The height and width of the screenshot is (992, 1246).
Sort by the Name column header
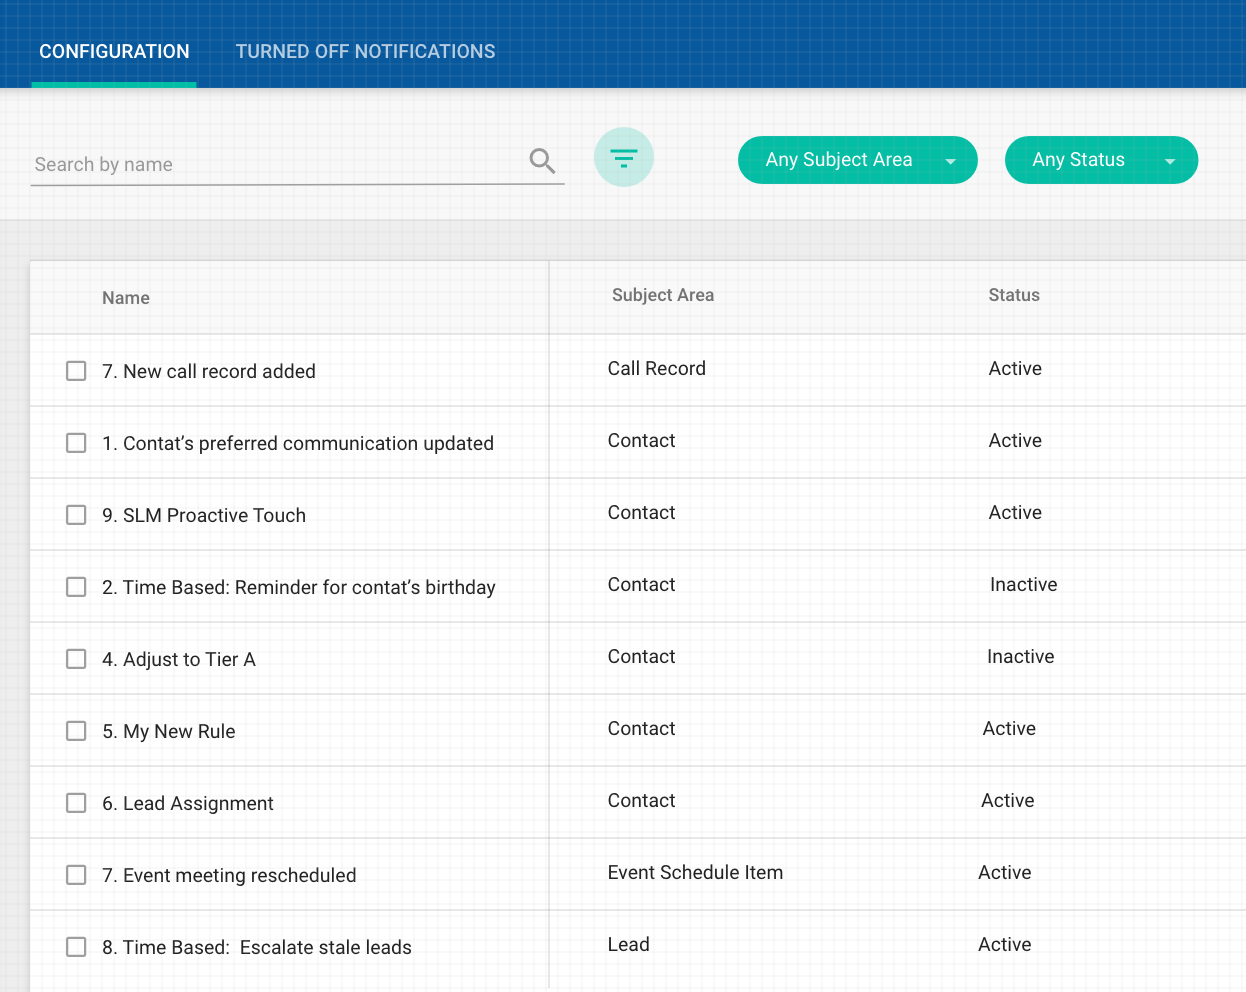[x=126, y=298]
